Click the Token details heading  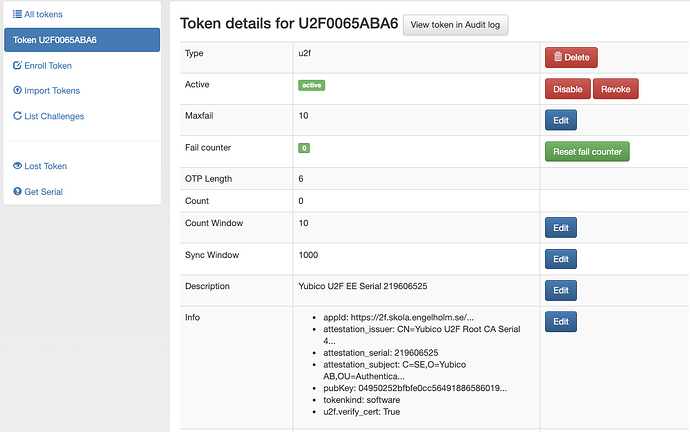coord(289,23)
